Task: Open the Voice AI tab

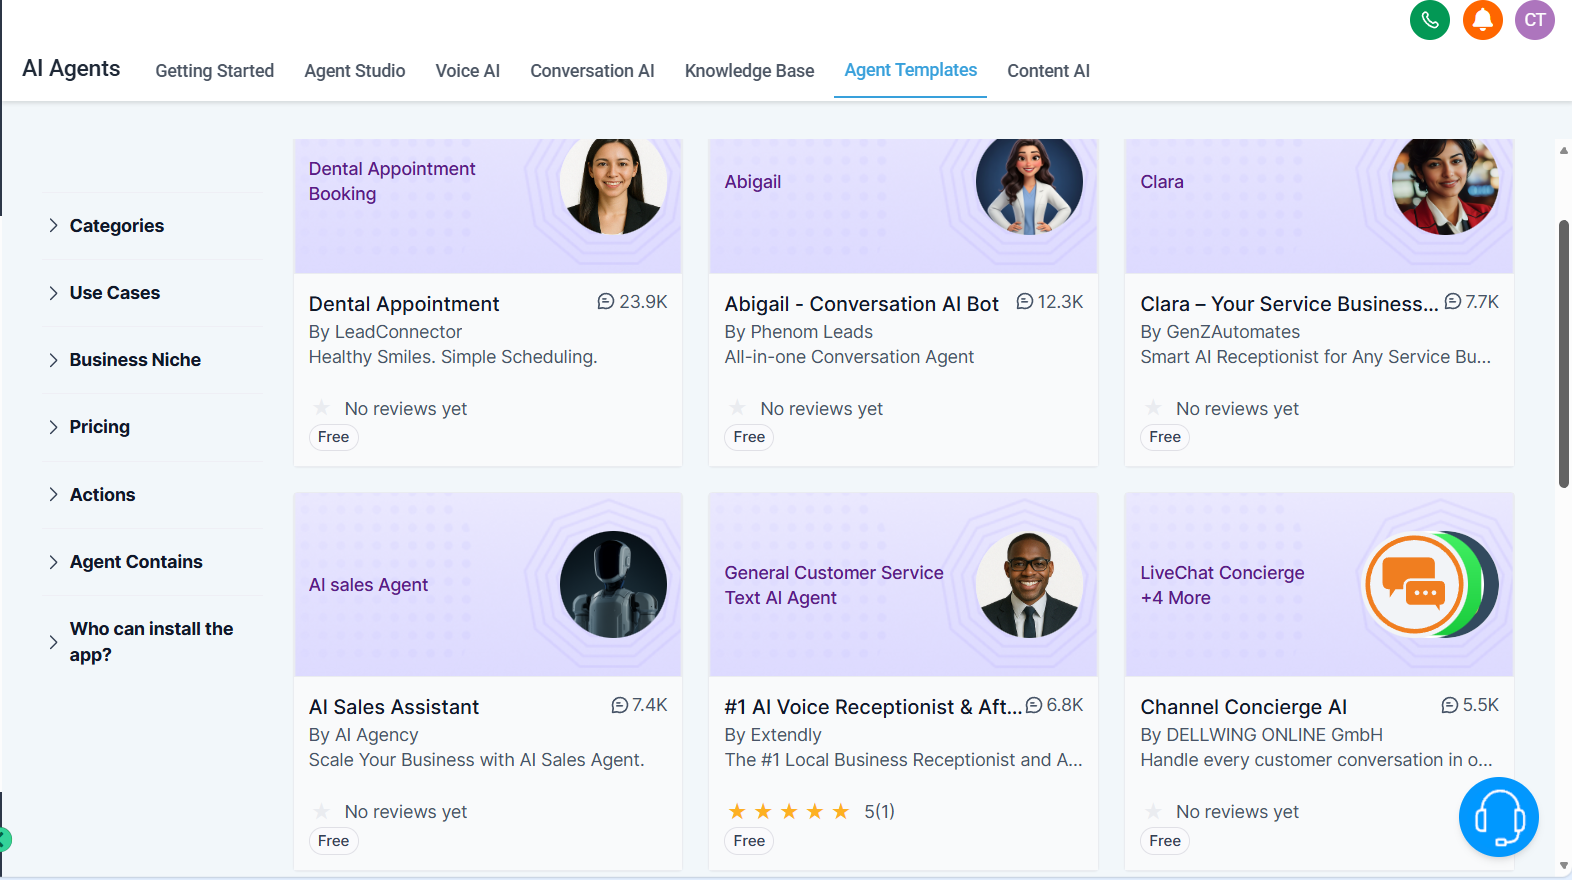Action: [x=467, y=71]
